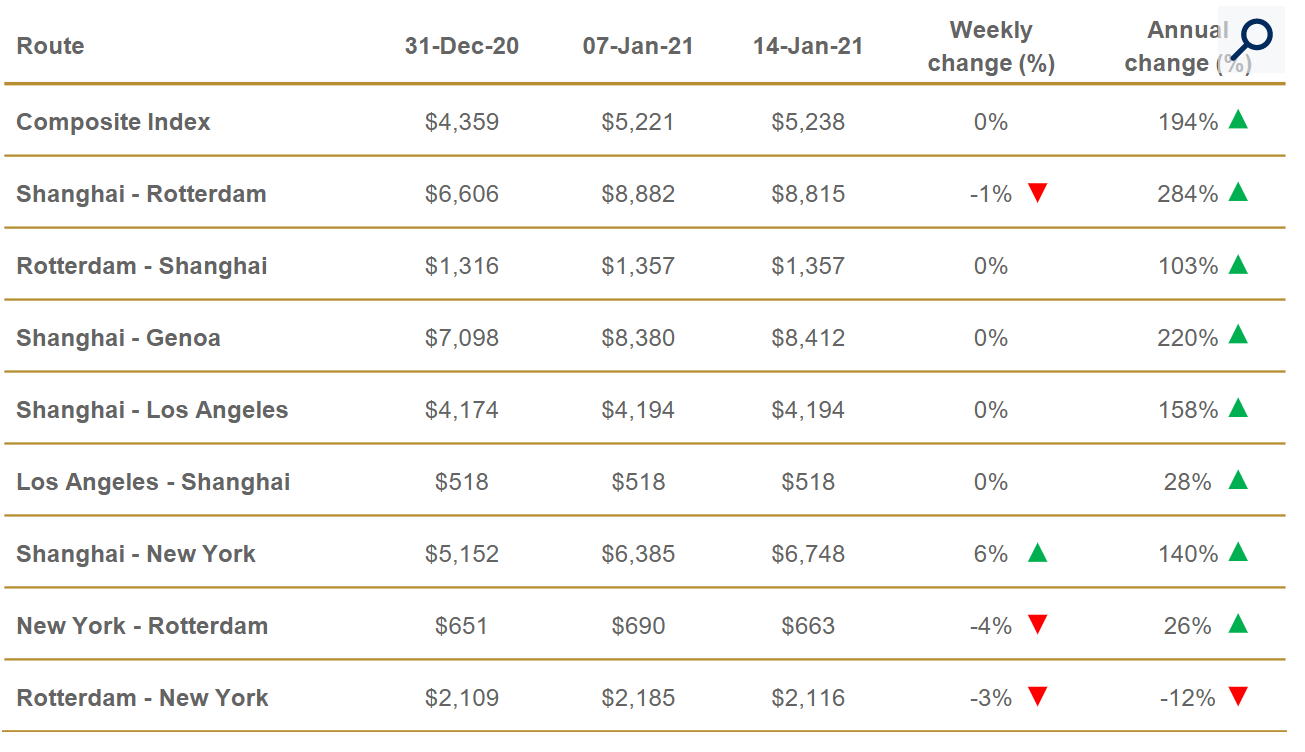The height and width of the screenshot is (752, 1305).
Task: Click the $6,748 Shanghai - New York value
Action: click(808, 554)
